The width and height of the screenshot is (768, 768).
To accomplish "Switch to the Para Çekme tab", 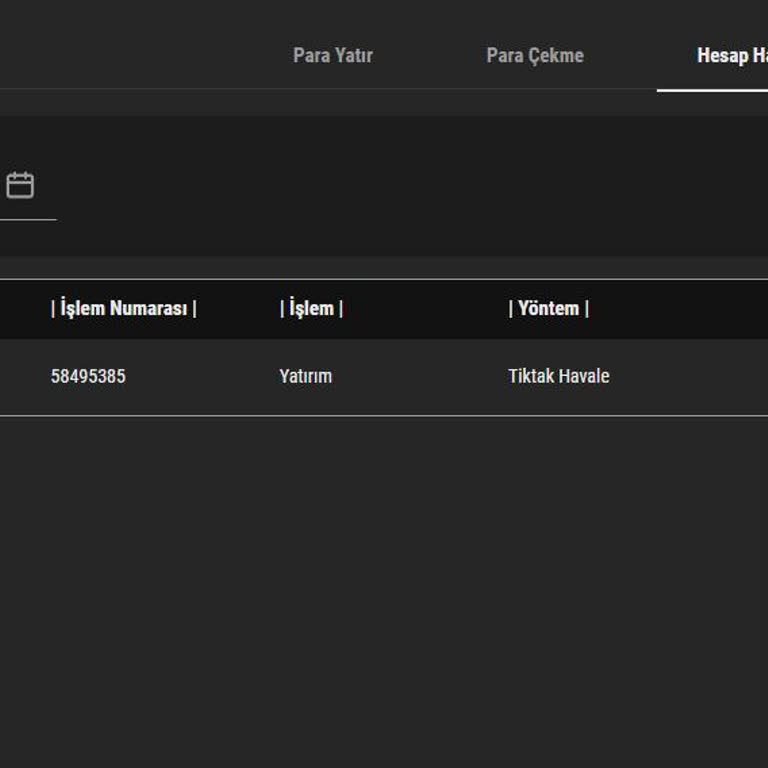I will click(x=535, y=55).
